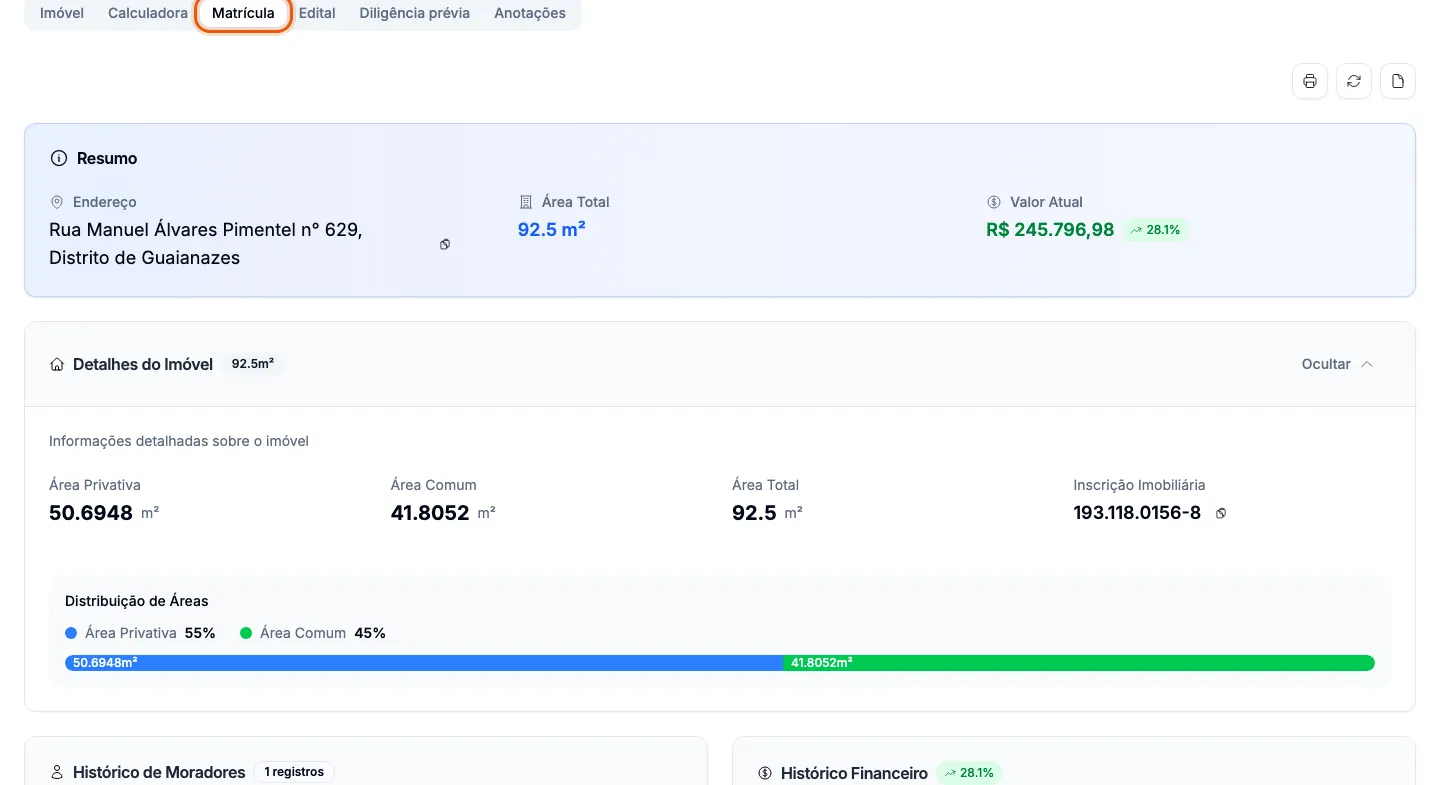Click the 92.5m² badge in Detalhes header
Viewport: 1440px width, 785px height.
click(253, 364)
